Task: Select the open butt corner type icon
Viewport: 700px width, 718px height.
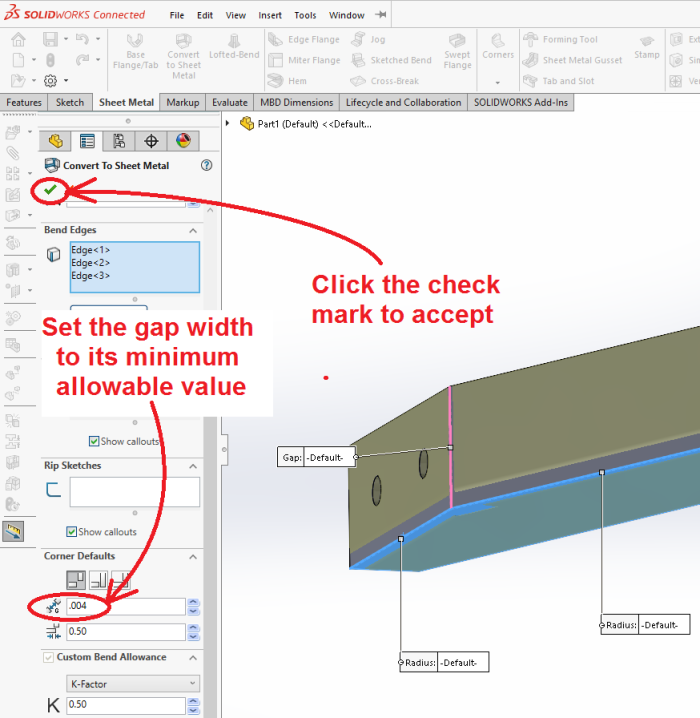Action: point(76,579)
